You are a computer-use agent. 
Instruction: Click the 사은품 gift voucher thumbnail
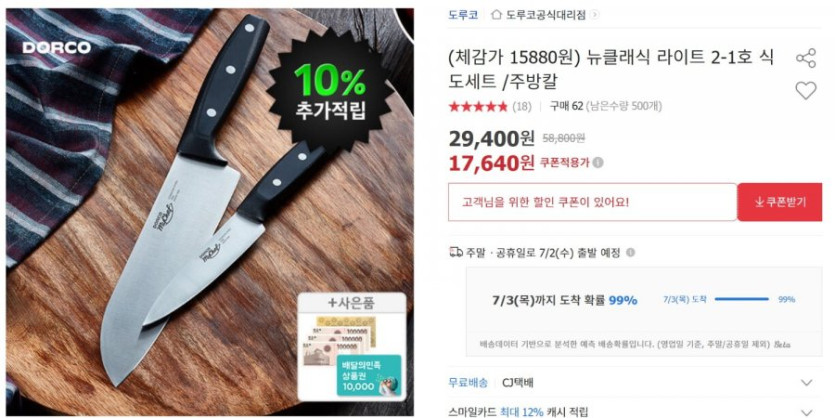351,347
